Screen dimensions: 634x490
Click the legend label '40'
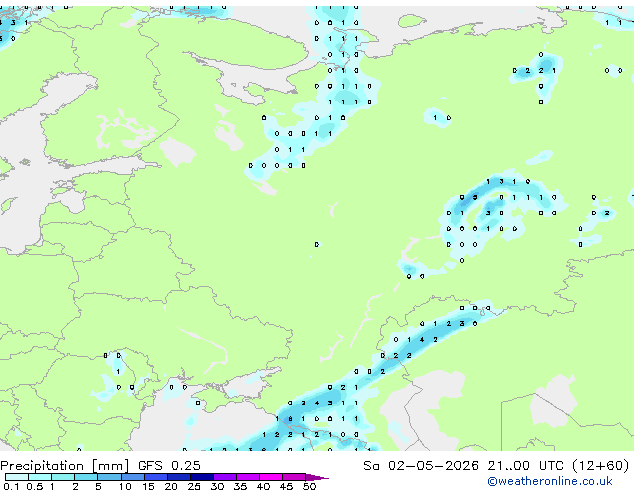(x=263, y=486)
